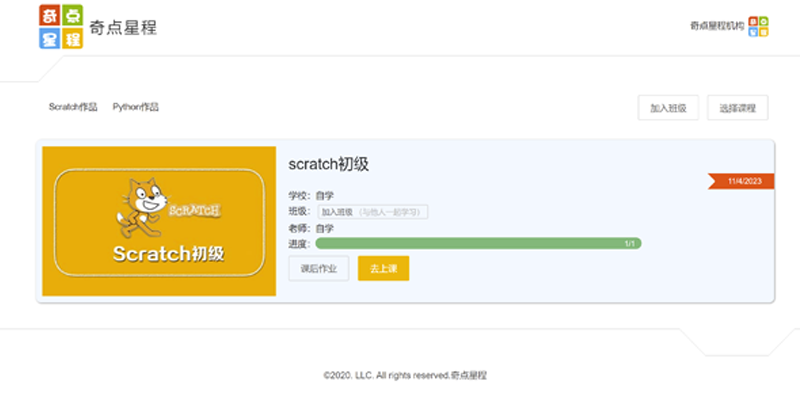The image size is (800, 398).
Task: Click the 加入班级 button
Action: point(668,108)
